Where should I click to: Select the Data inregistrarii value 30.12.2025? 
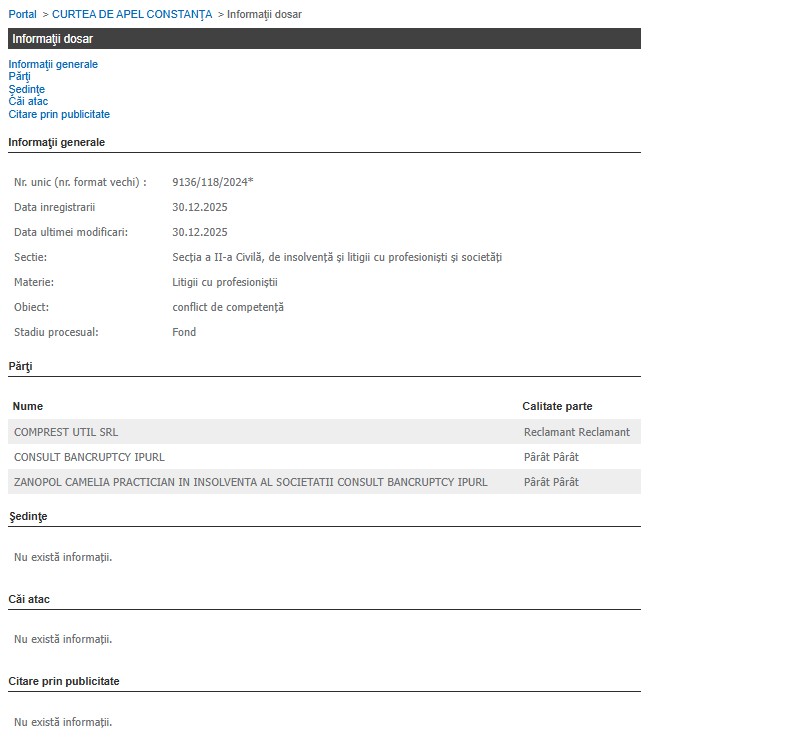click(200, 207)
